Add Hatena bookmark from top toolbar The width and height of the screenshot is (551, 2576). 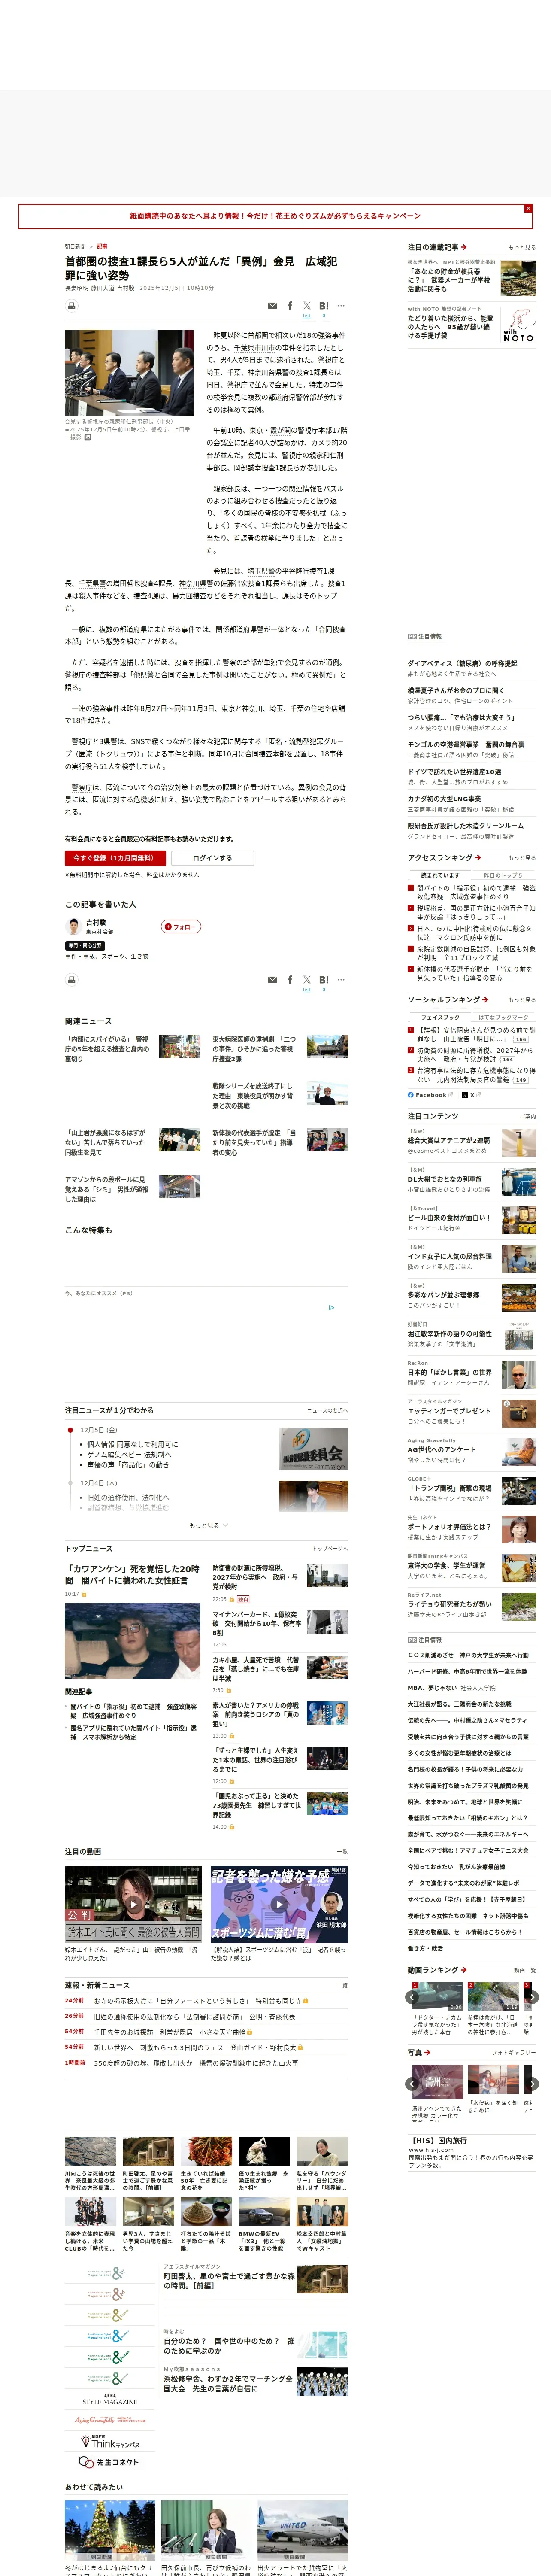coord(324,306)
